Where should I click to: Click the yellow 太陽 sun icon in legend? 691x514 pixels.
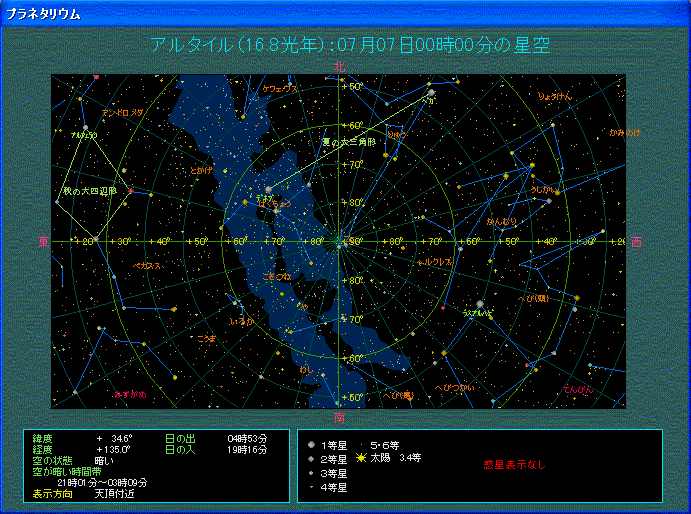361,458
